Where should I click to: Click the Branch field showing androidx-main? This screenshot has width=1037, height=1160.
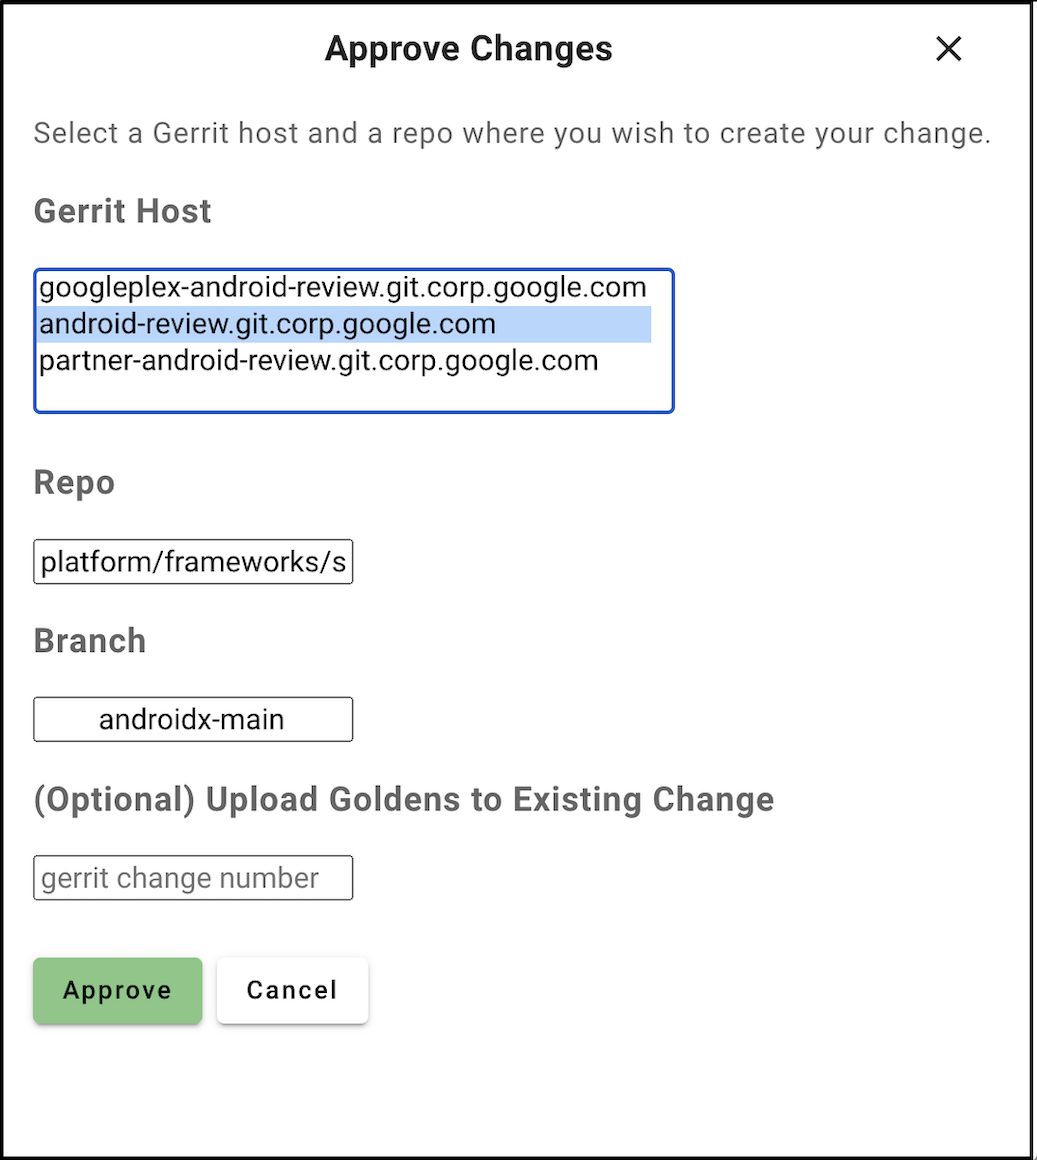coord(193,720)
